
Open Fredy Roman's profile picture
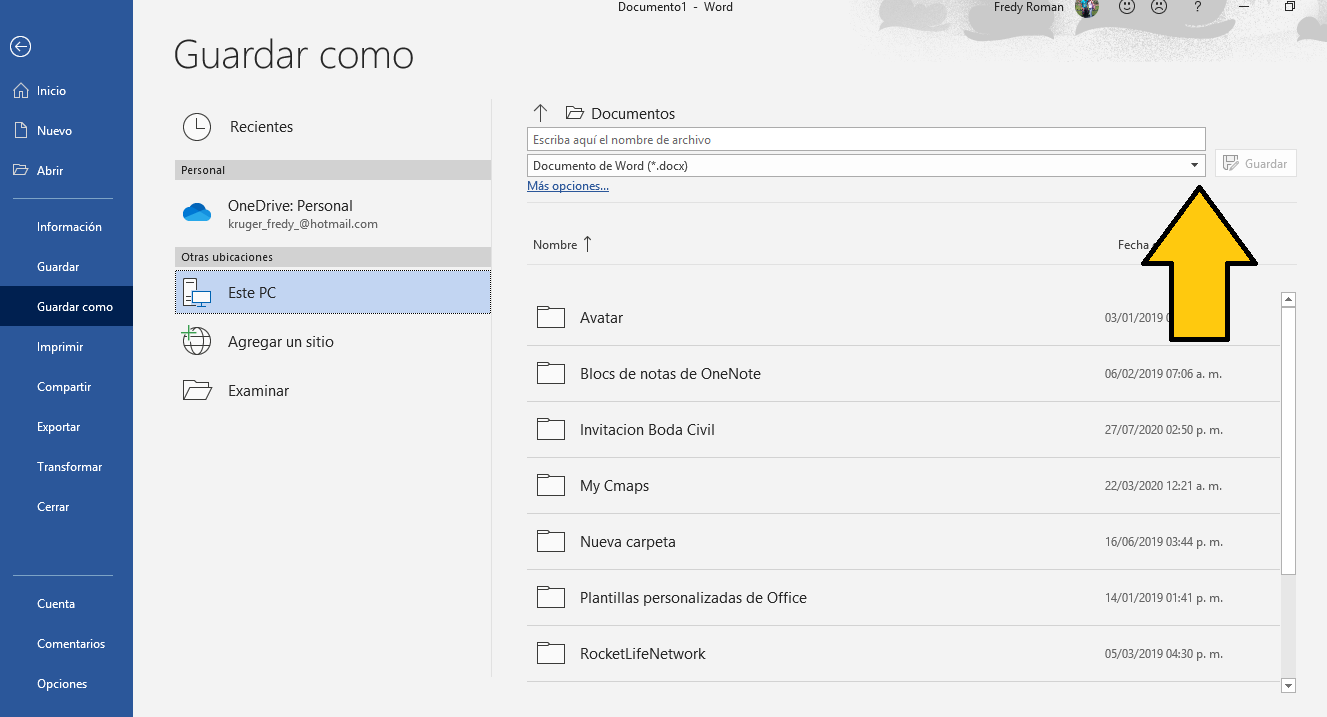(x=1086, y=9)
